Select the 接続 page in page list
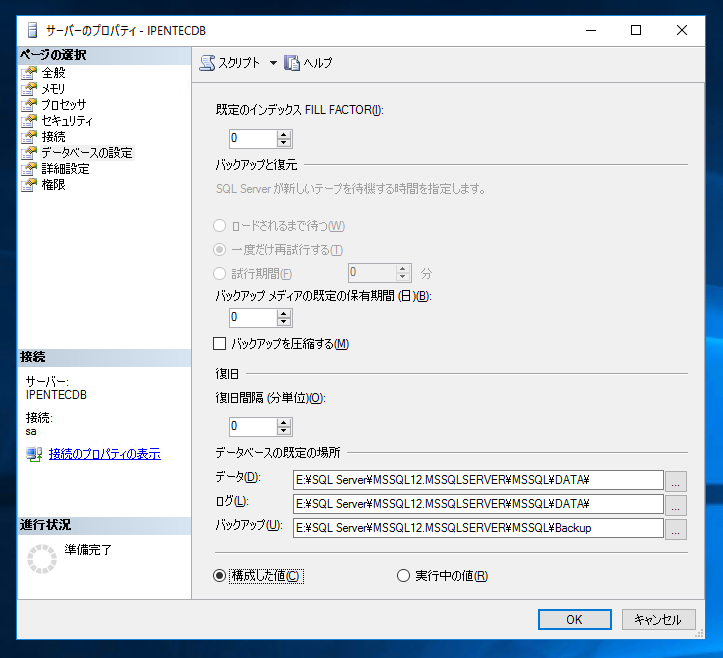Screen dimensions: 723x658 click(x=53, y=136)
